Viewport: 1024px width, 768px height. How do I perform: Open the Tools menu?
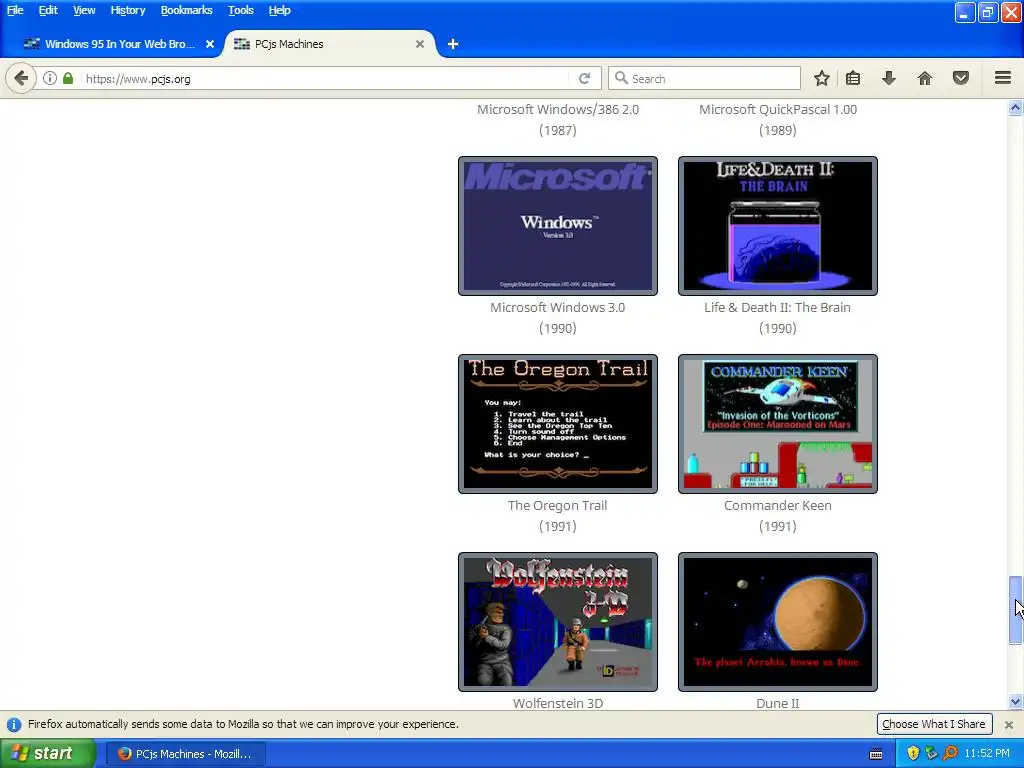(240, 10)
